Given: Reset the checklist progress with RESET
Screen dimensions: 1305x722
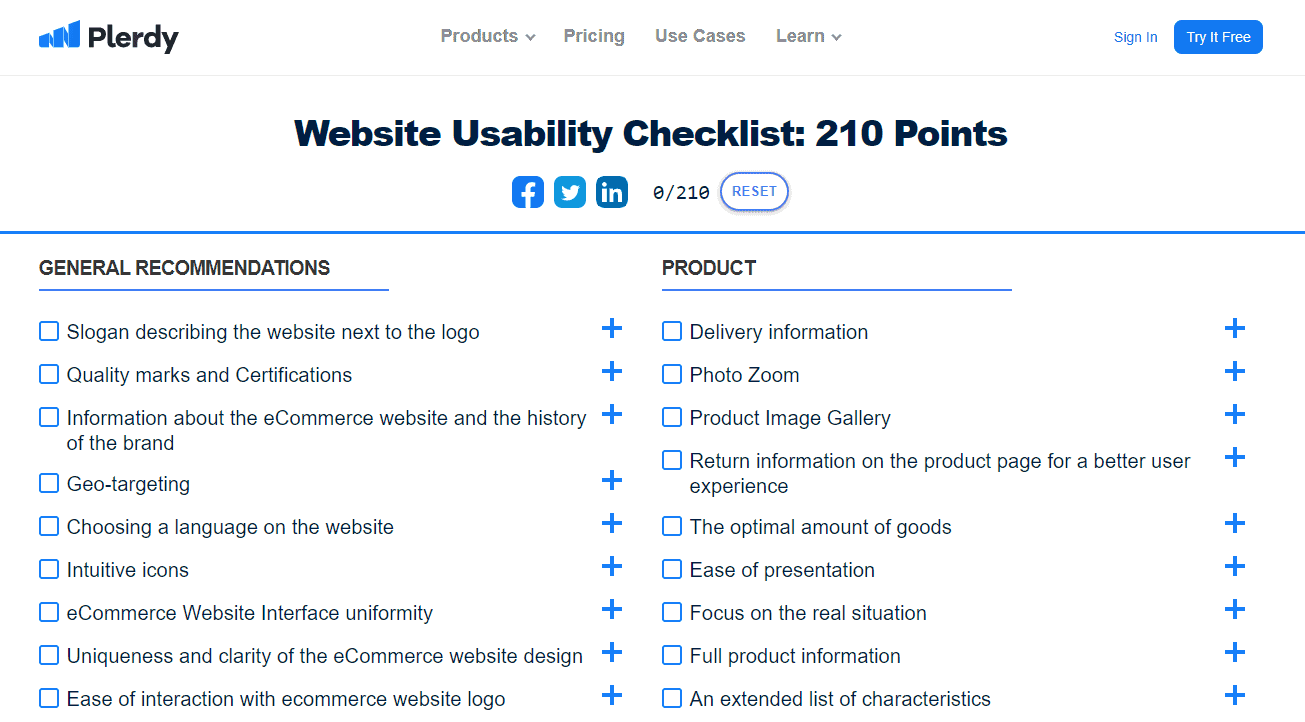Looking at the screenshot, I should pos(754,192).
